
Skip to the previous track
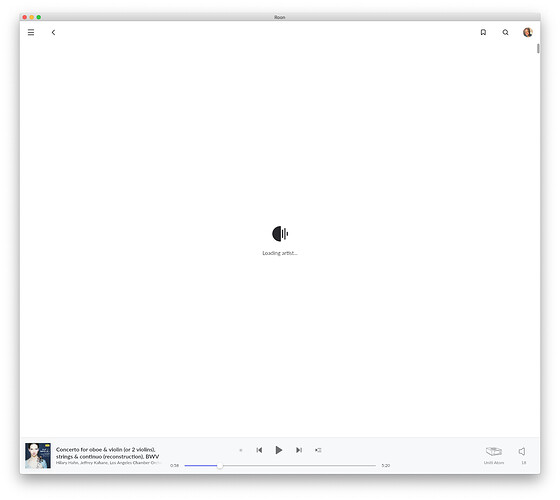click(x=259, y=450)
